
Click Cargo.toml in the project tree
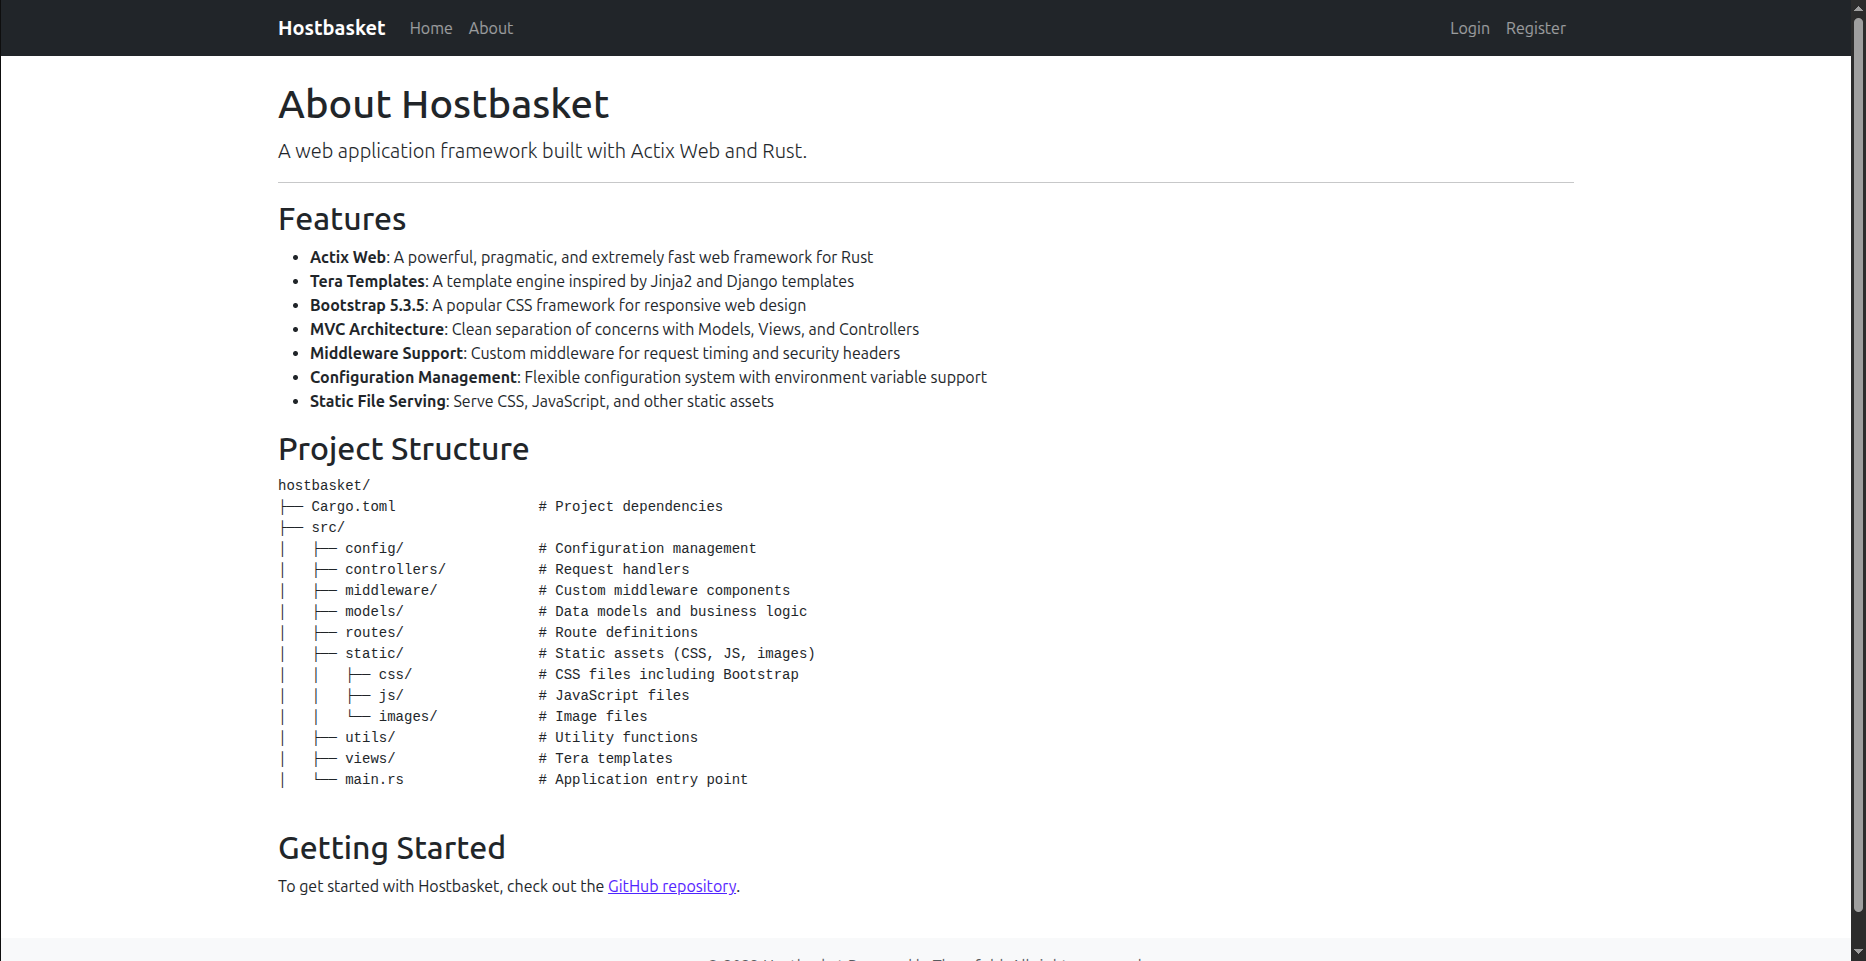click(353, 507)
